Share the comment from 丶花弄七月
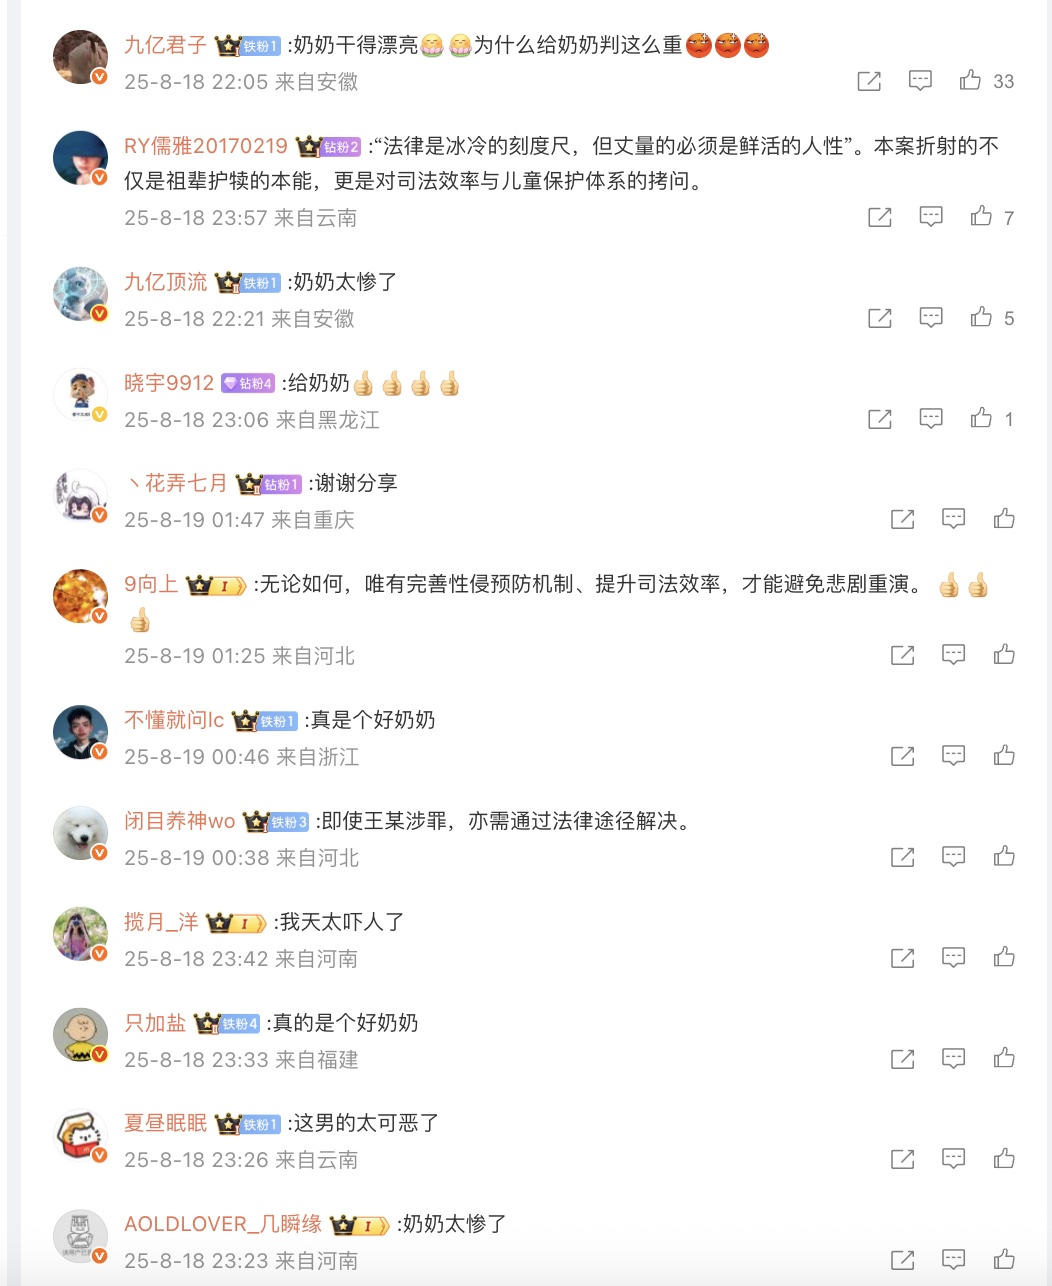The height and width of the screenshot is (1286, 1052). 902,519
